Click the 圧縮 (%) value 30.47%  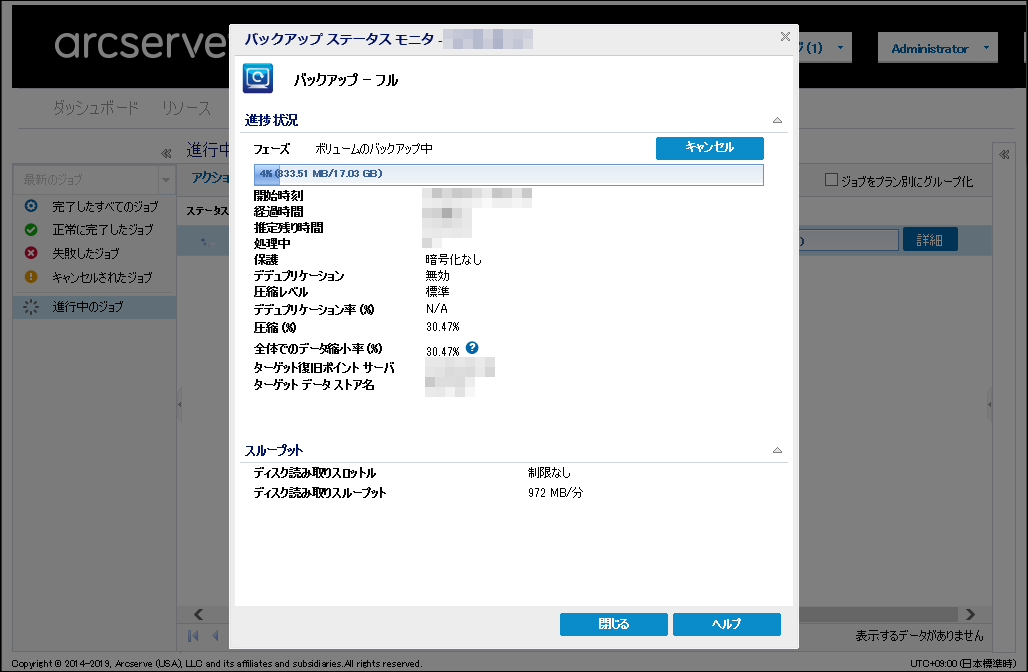(443, 326)
